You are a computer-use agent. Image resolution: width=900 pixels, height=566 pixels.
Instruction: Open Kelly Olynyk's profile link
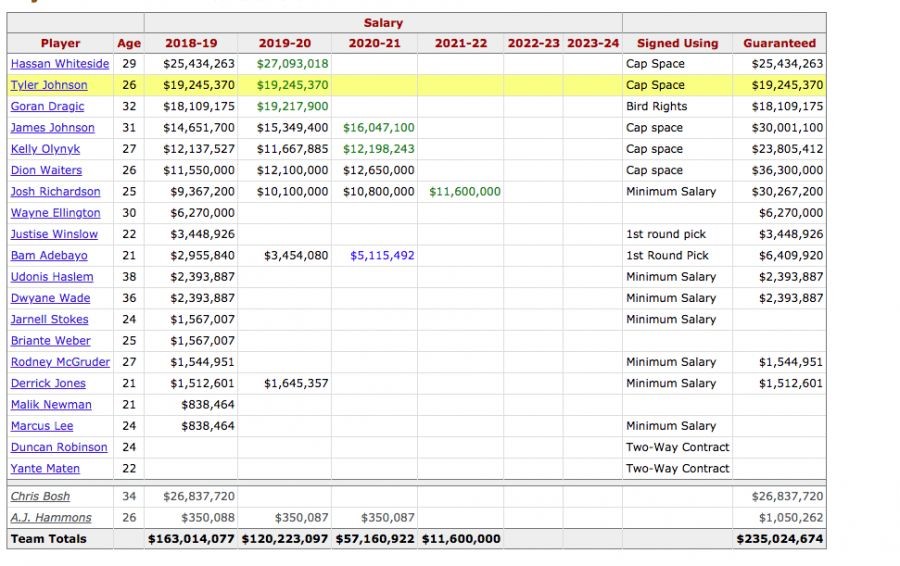pyautogui.click(x=45, y=149)
